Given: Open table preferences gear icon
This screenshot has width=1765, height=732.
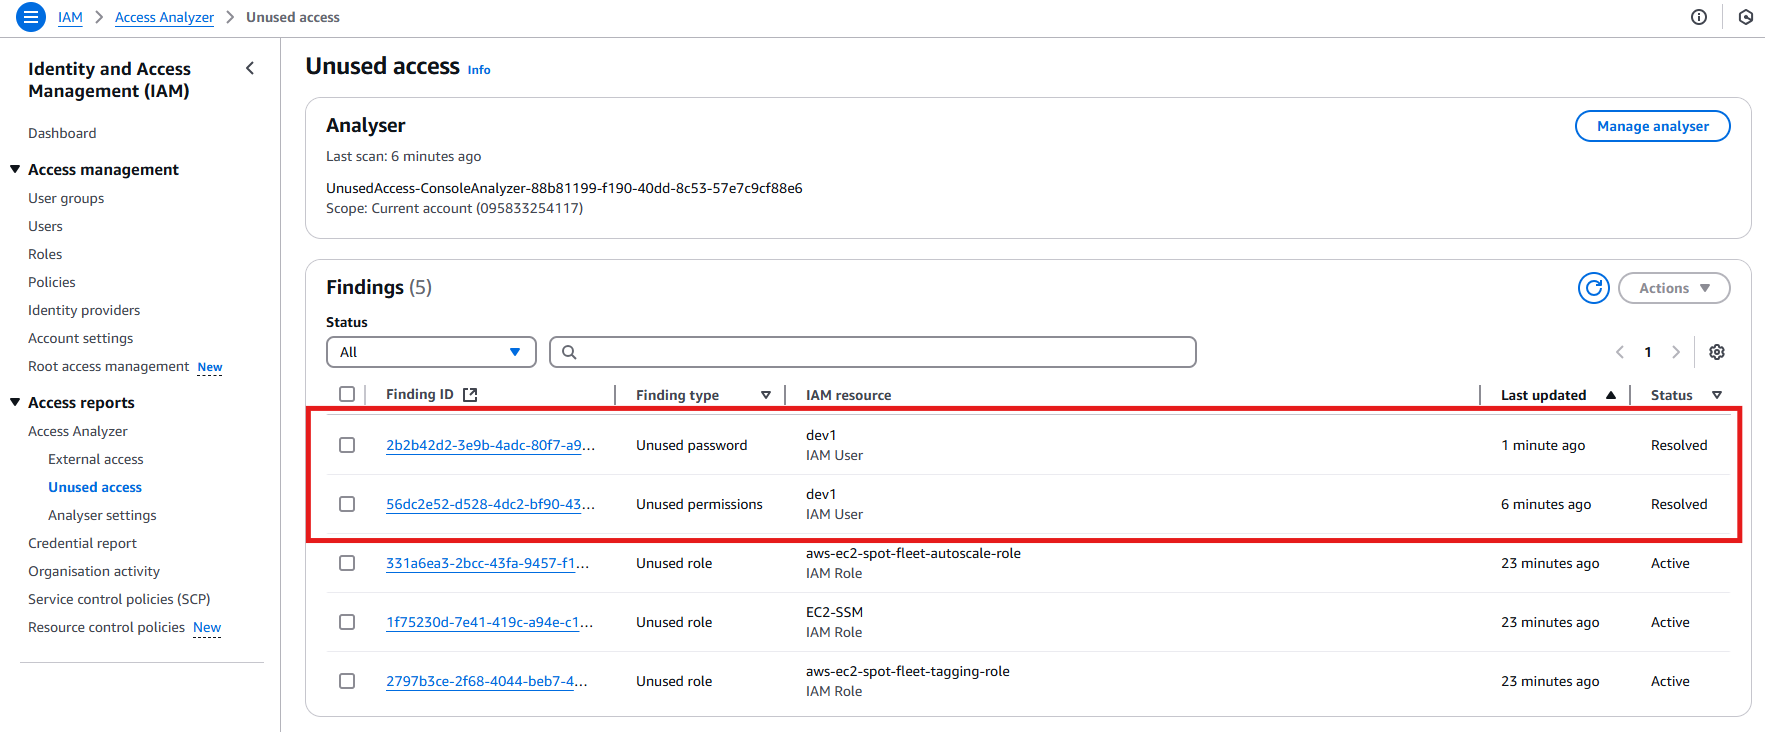Looking at the screenshot, I should (x=1717, y=352).
